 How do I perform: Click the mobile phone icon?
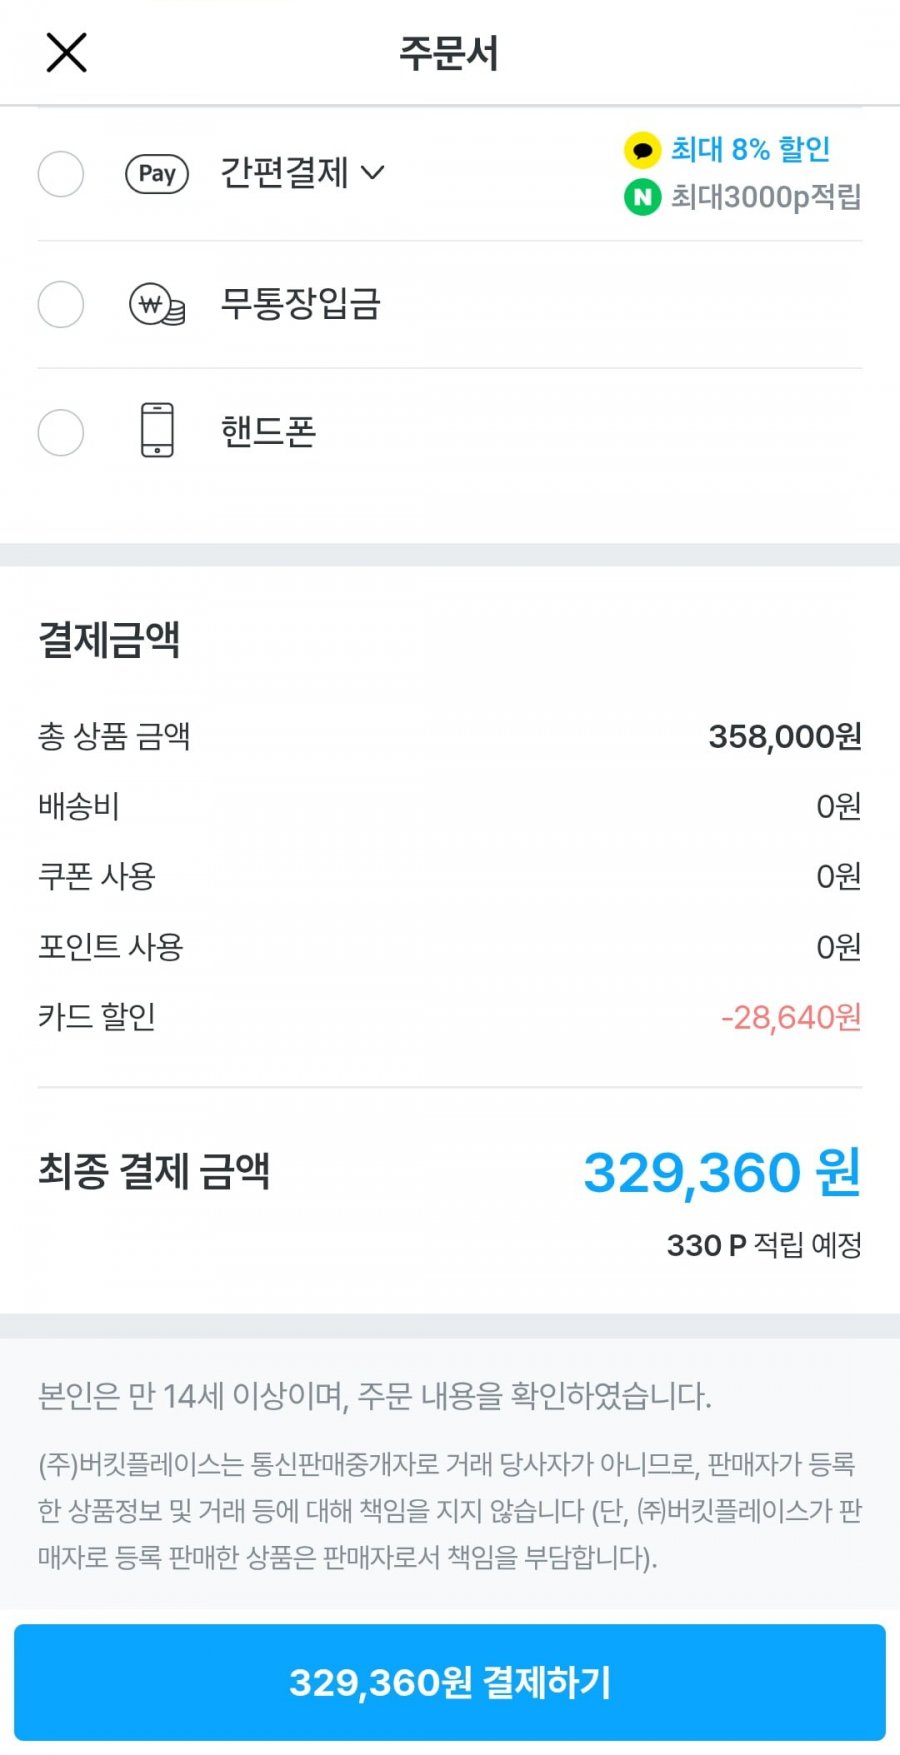[157, 430]
